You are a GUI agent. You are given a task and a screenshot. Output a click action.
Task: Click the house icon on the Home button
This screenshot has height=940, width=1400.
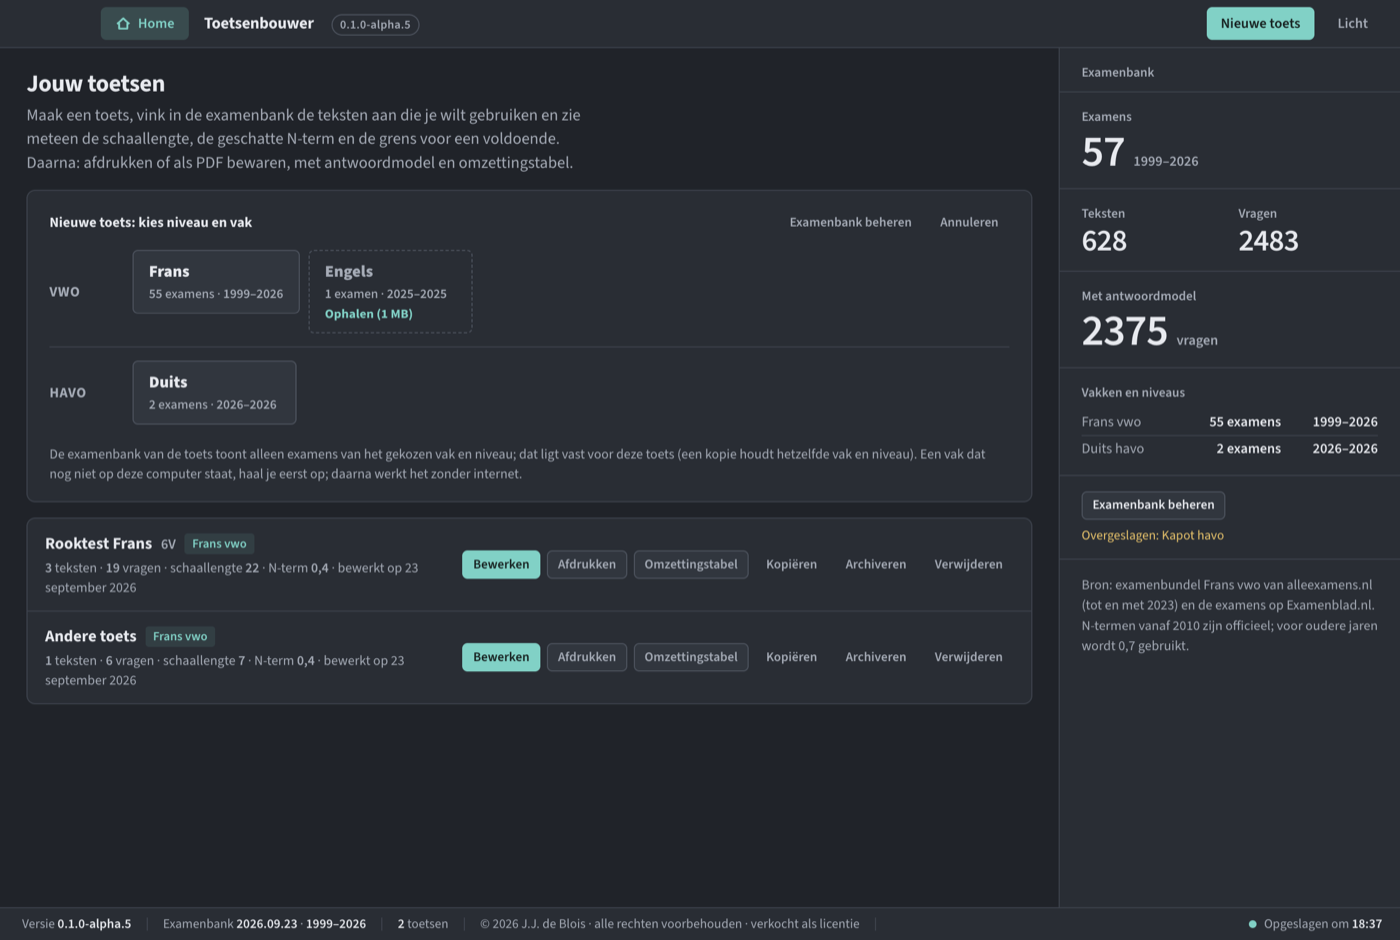(x=123, y=24)
